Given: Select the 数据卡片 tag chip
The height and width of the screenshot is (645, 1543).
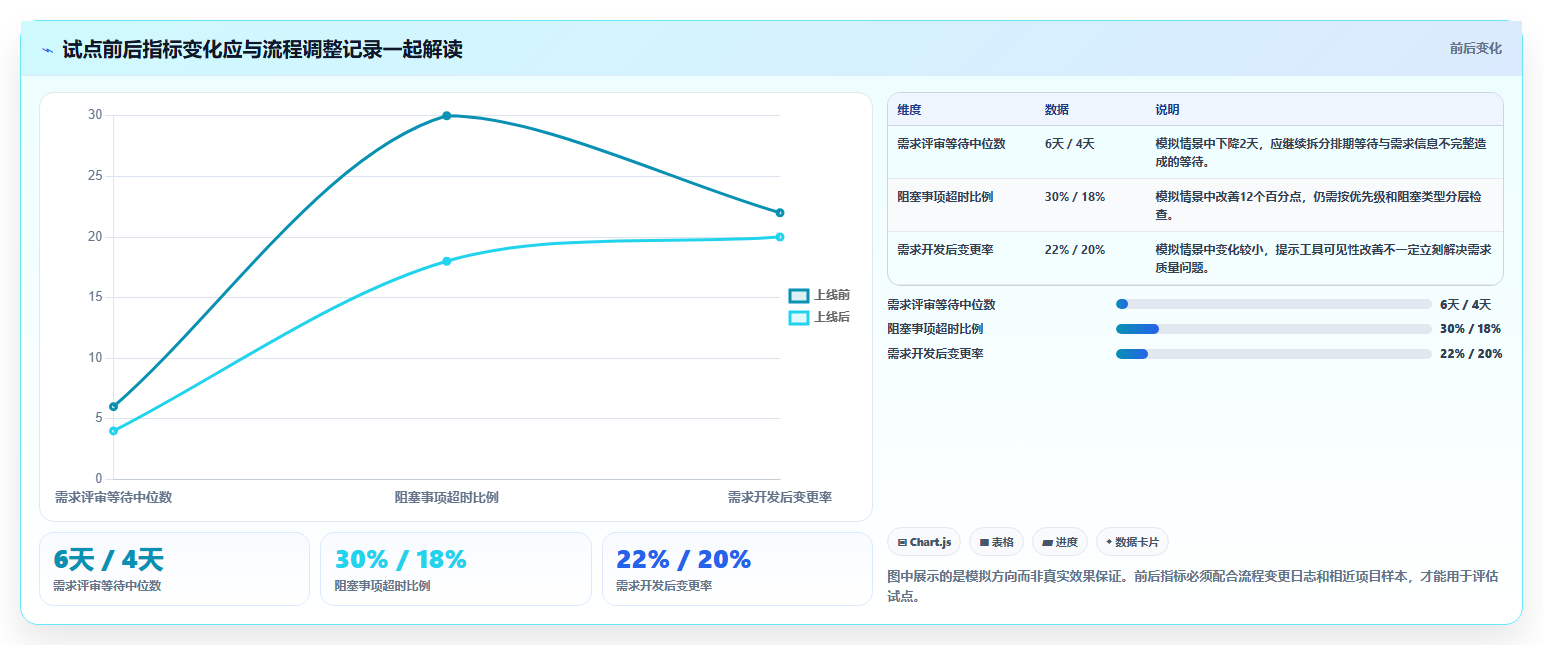Looking at the screenshot, I should (1132, 542).
